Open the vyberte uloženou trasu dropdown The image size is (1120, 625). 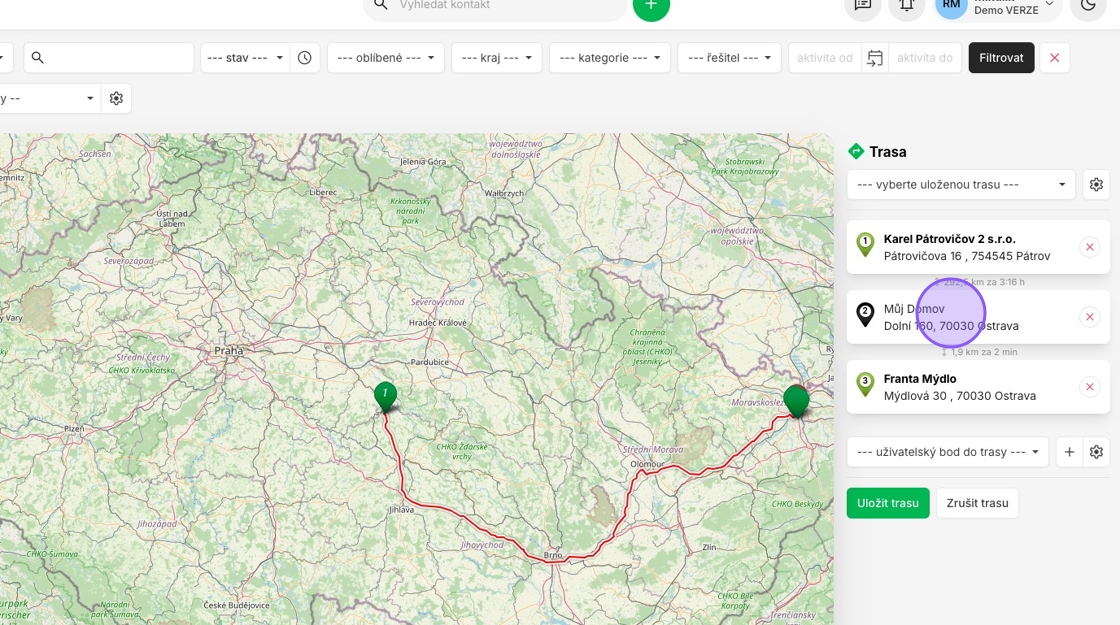(x=961, y=184)
